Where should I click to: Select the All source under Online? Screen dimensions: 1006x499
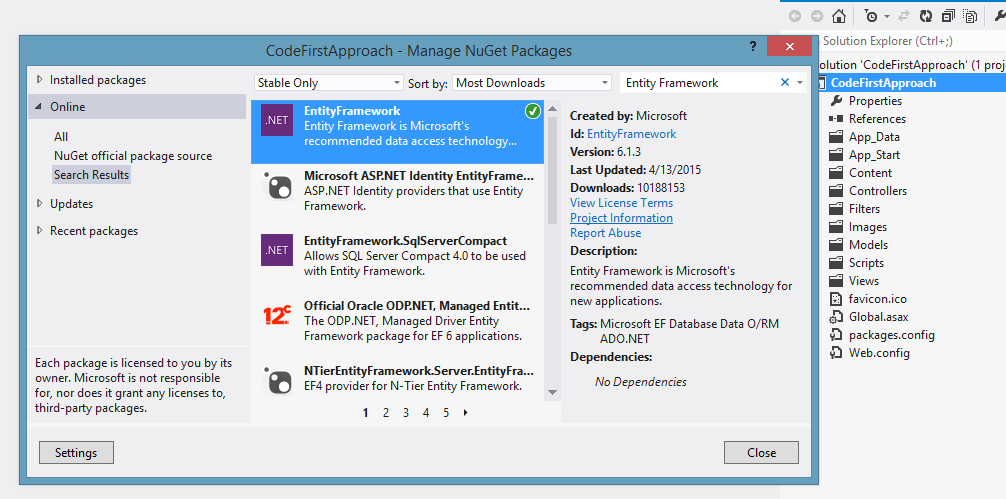coord(61,137)
